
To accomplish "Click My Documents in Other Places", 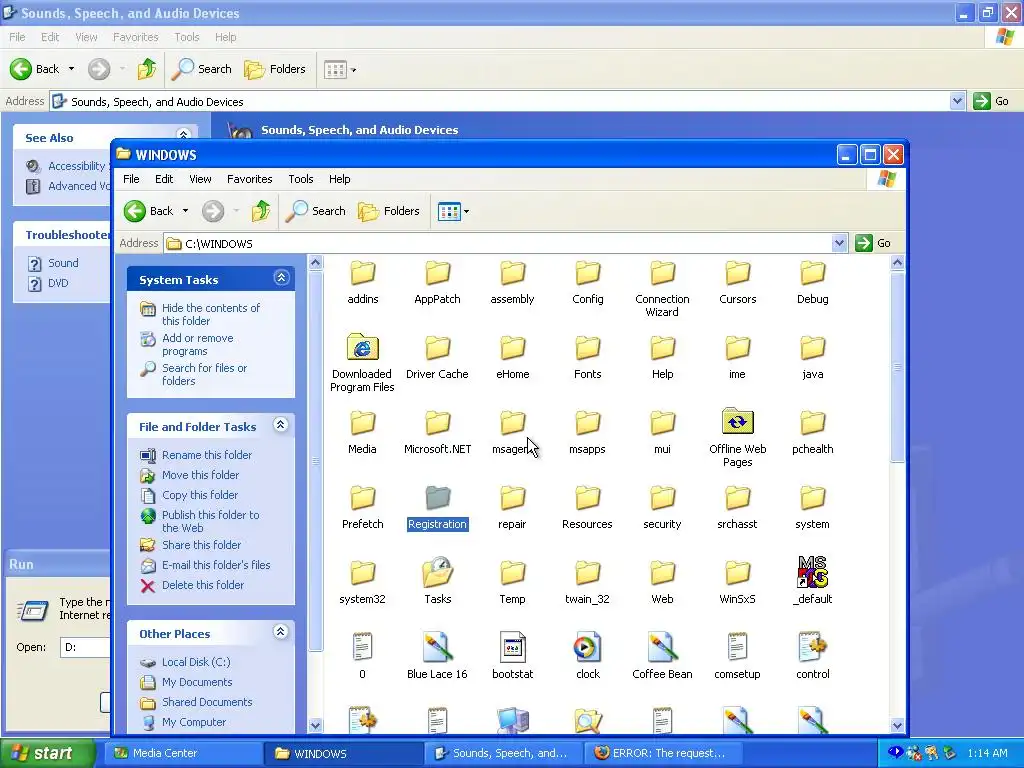I will [x=197, y=682].
